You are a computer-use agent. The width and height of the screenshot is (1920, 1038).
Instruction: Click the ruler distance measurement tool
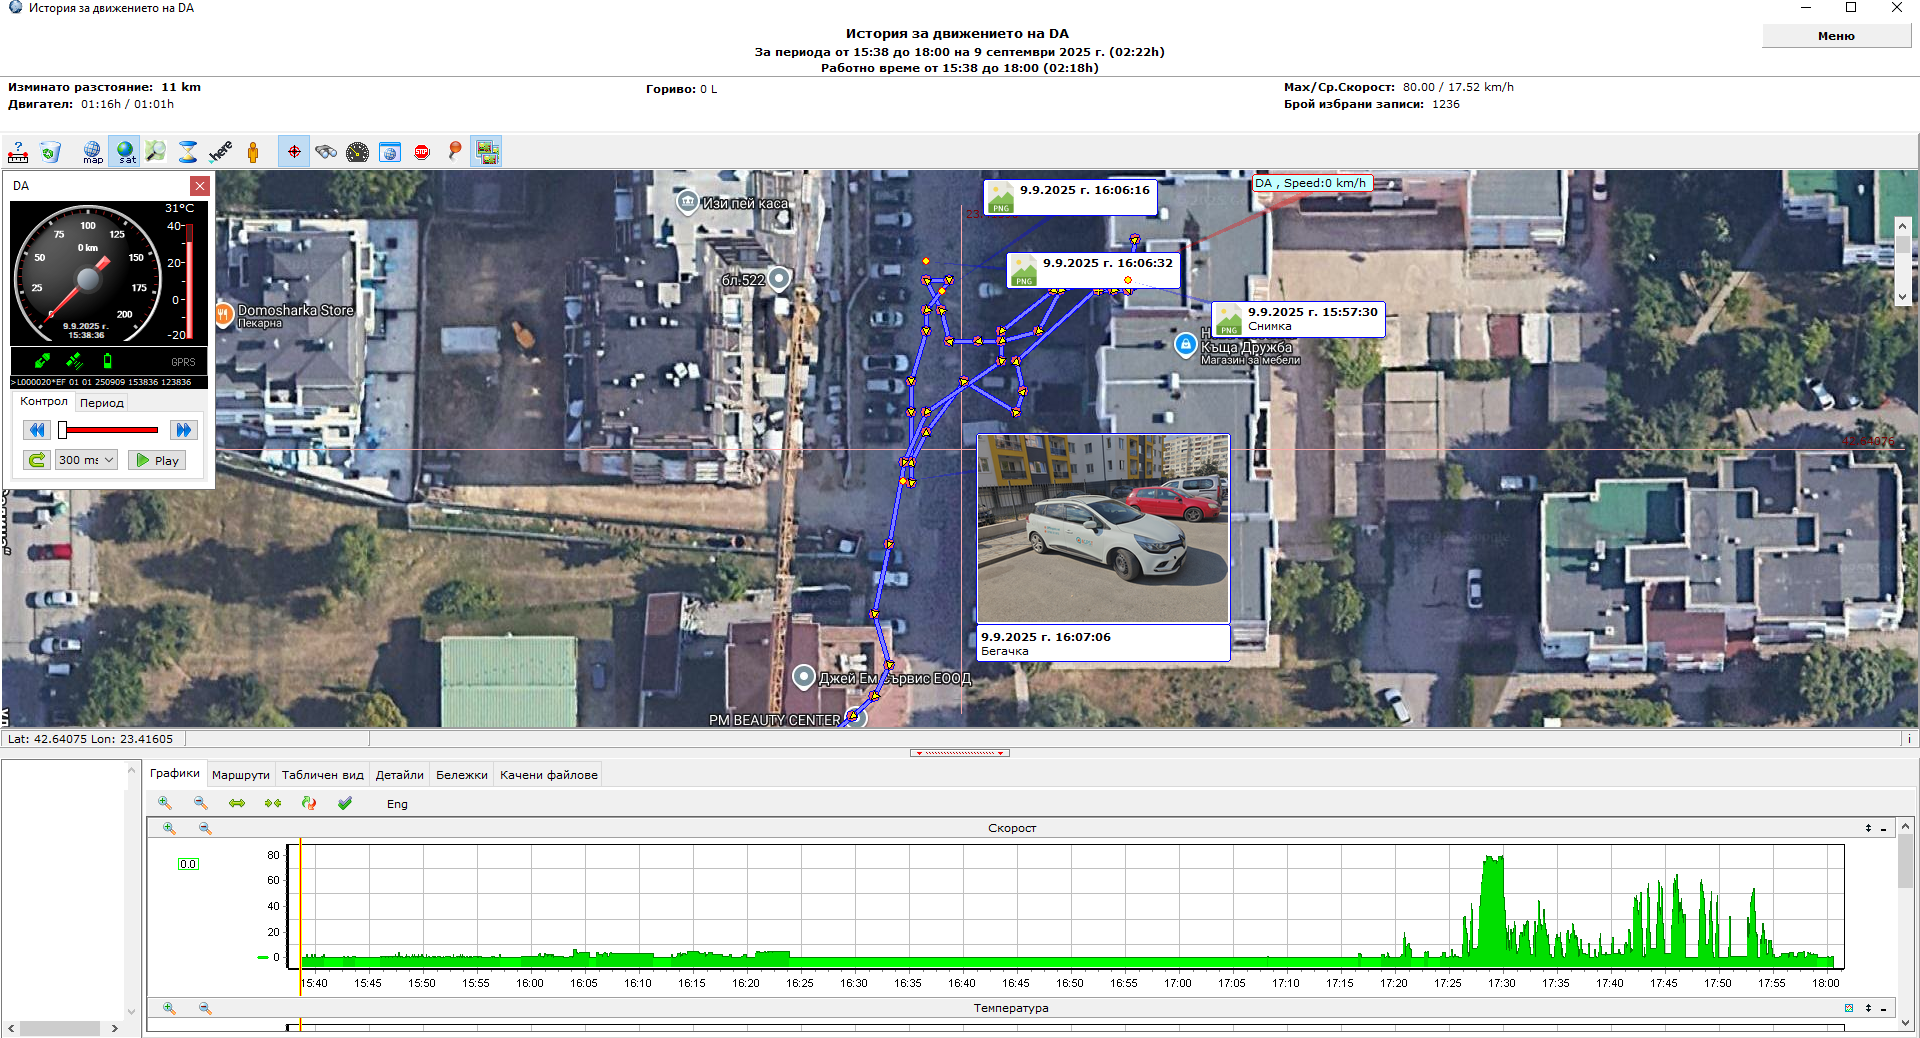[18, 152]
